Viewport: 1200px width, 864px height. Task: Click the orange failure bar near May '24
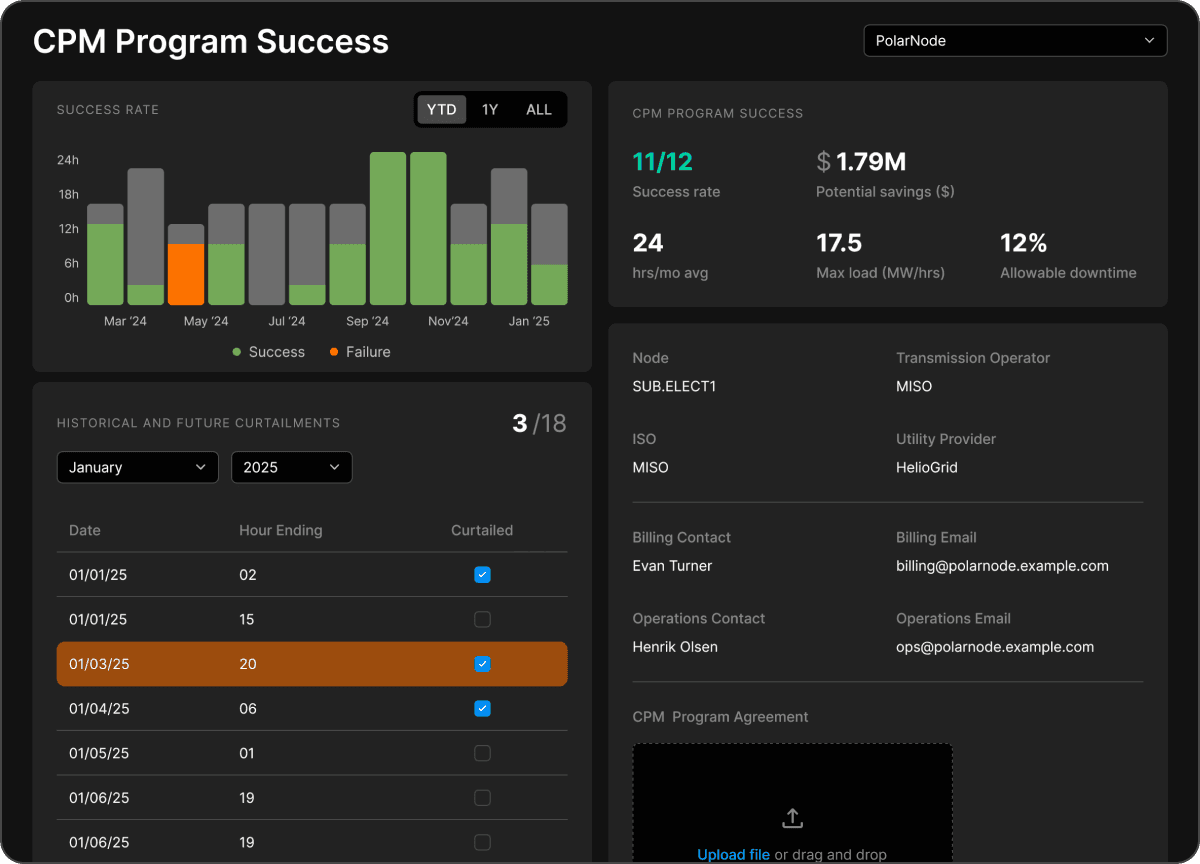186,266
